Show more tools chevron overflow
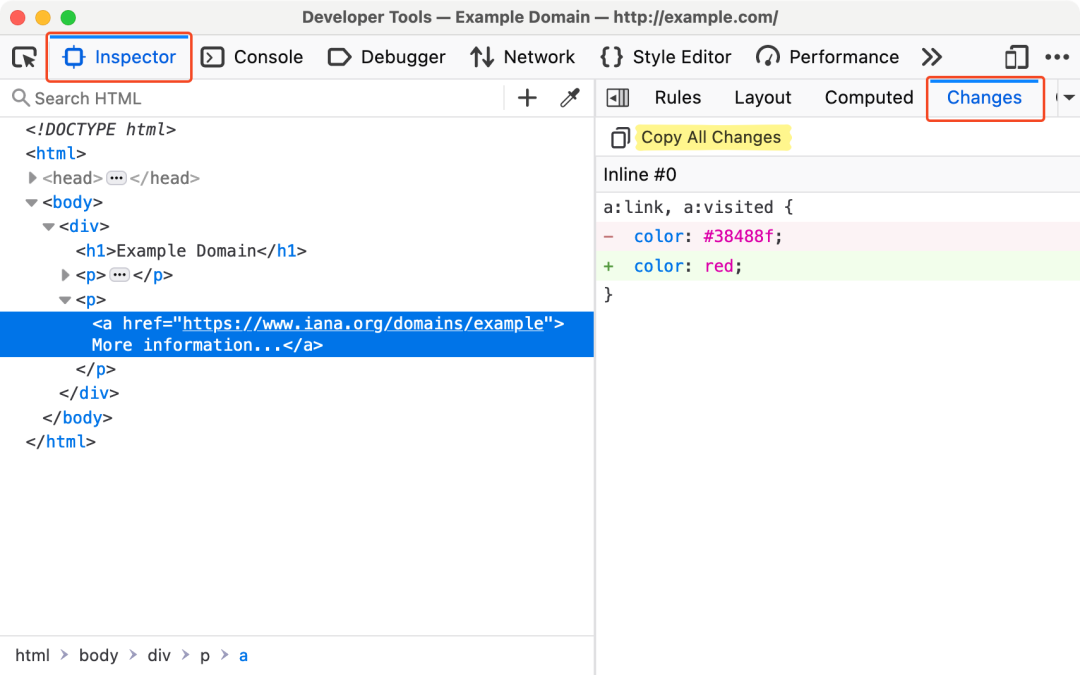 coord(932,57)
